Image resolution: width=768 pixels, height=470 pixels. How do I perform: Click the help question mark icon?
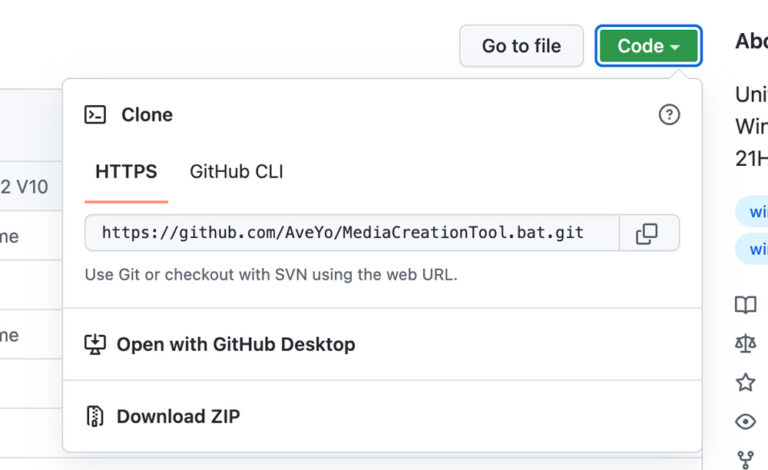pyautogui.click(x=669, y=115)
